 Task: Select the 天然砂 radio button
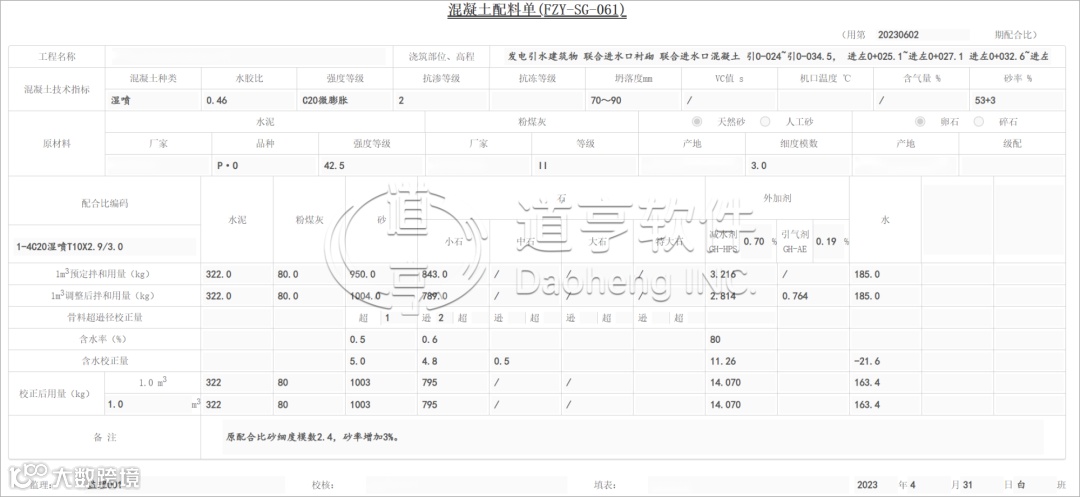click(697, 122)
